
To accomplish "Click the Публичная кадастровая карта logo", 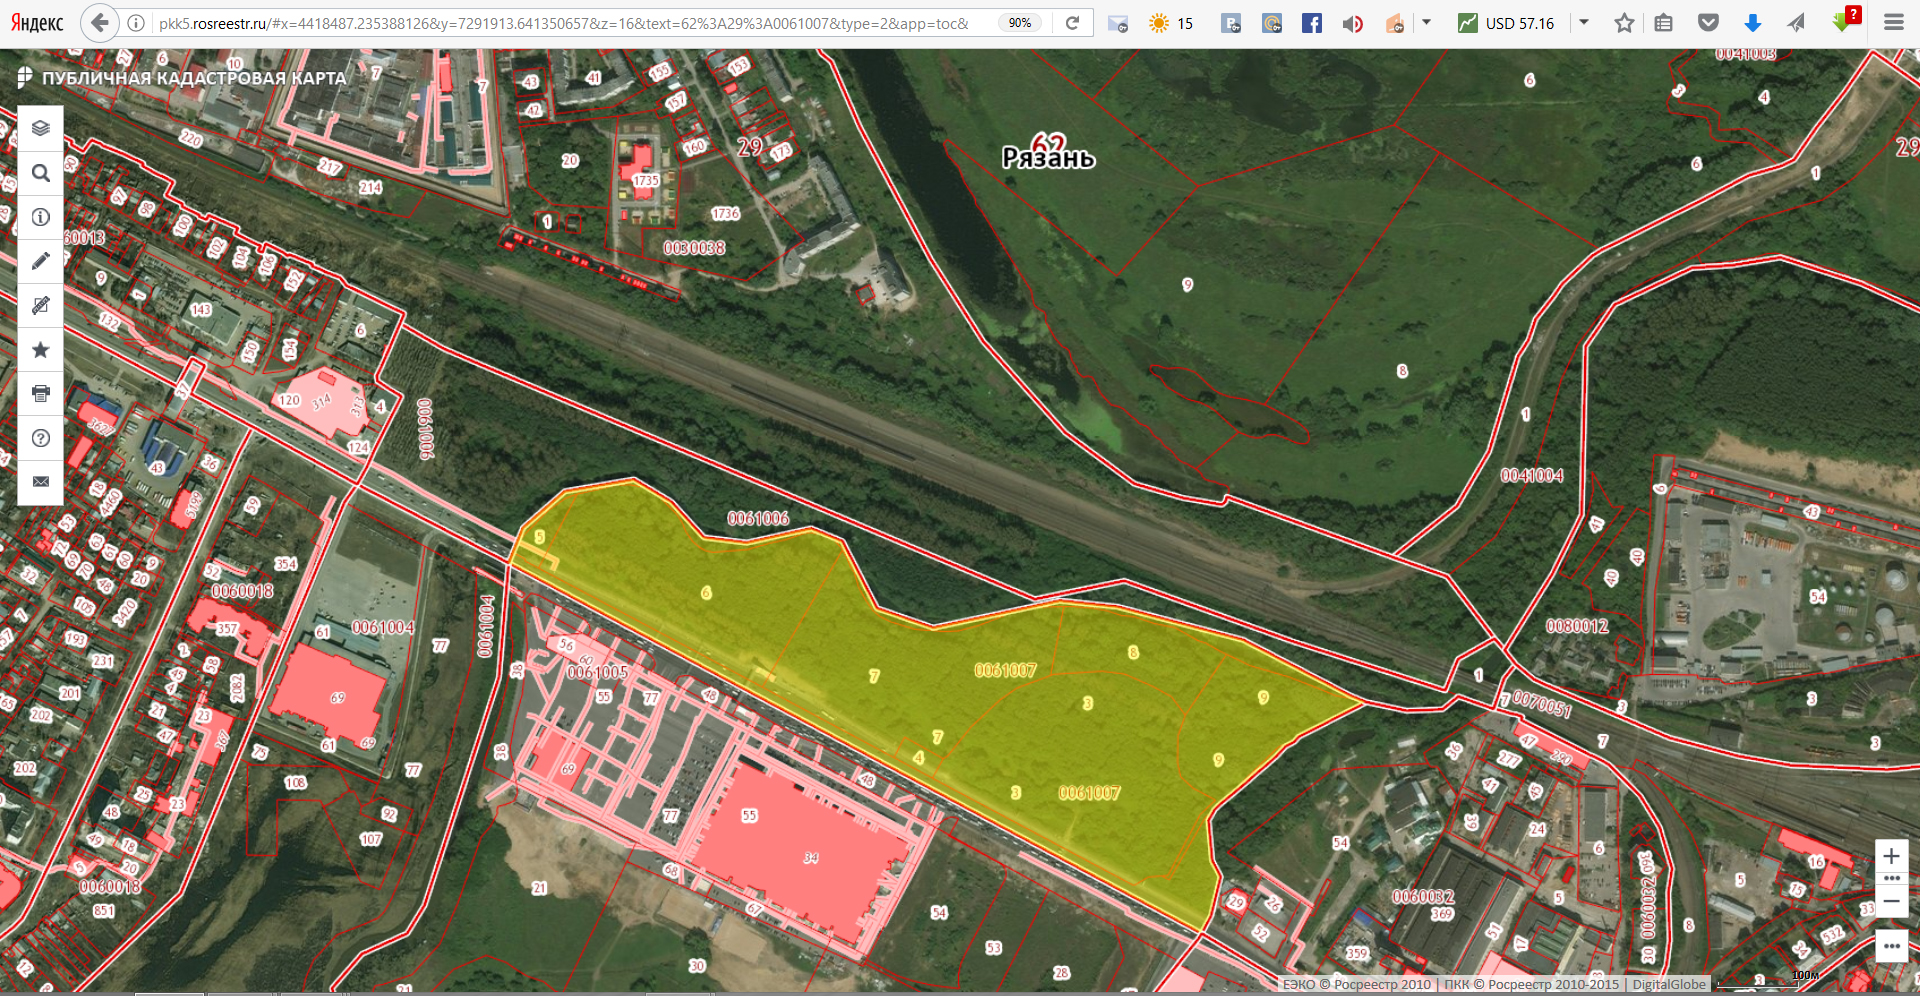I will 183,78.
